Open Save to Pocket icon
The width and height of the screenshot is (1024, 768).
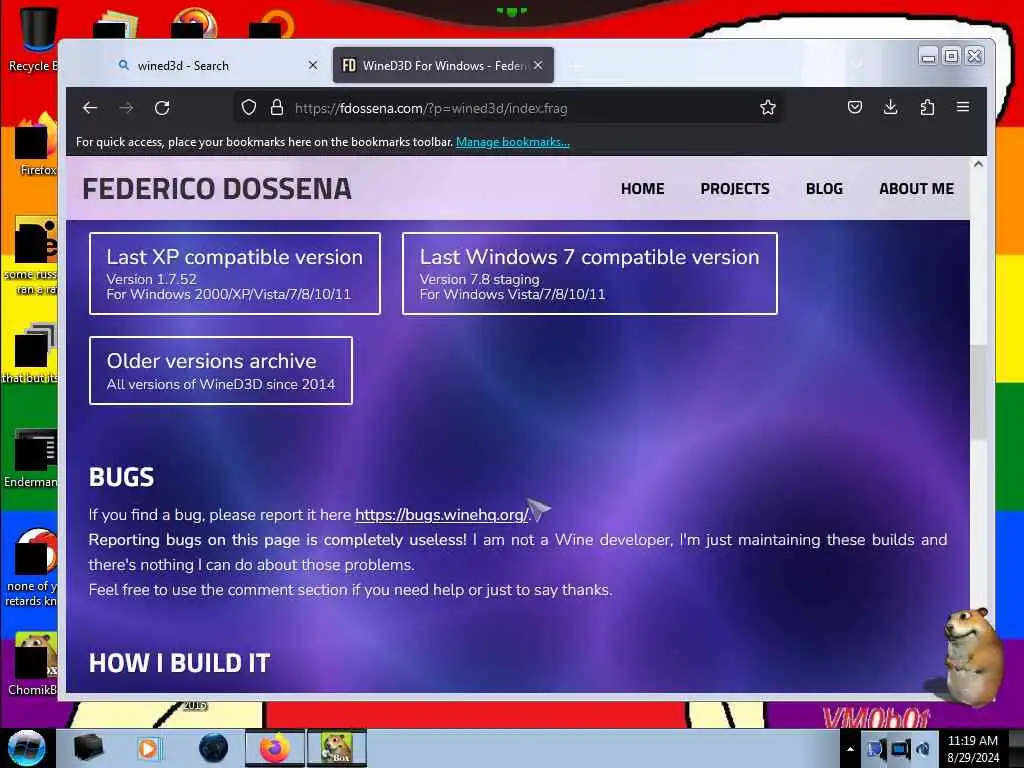pos(854,108)
